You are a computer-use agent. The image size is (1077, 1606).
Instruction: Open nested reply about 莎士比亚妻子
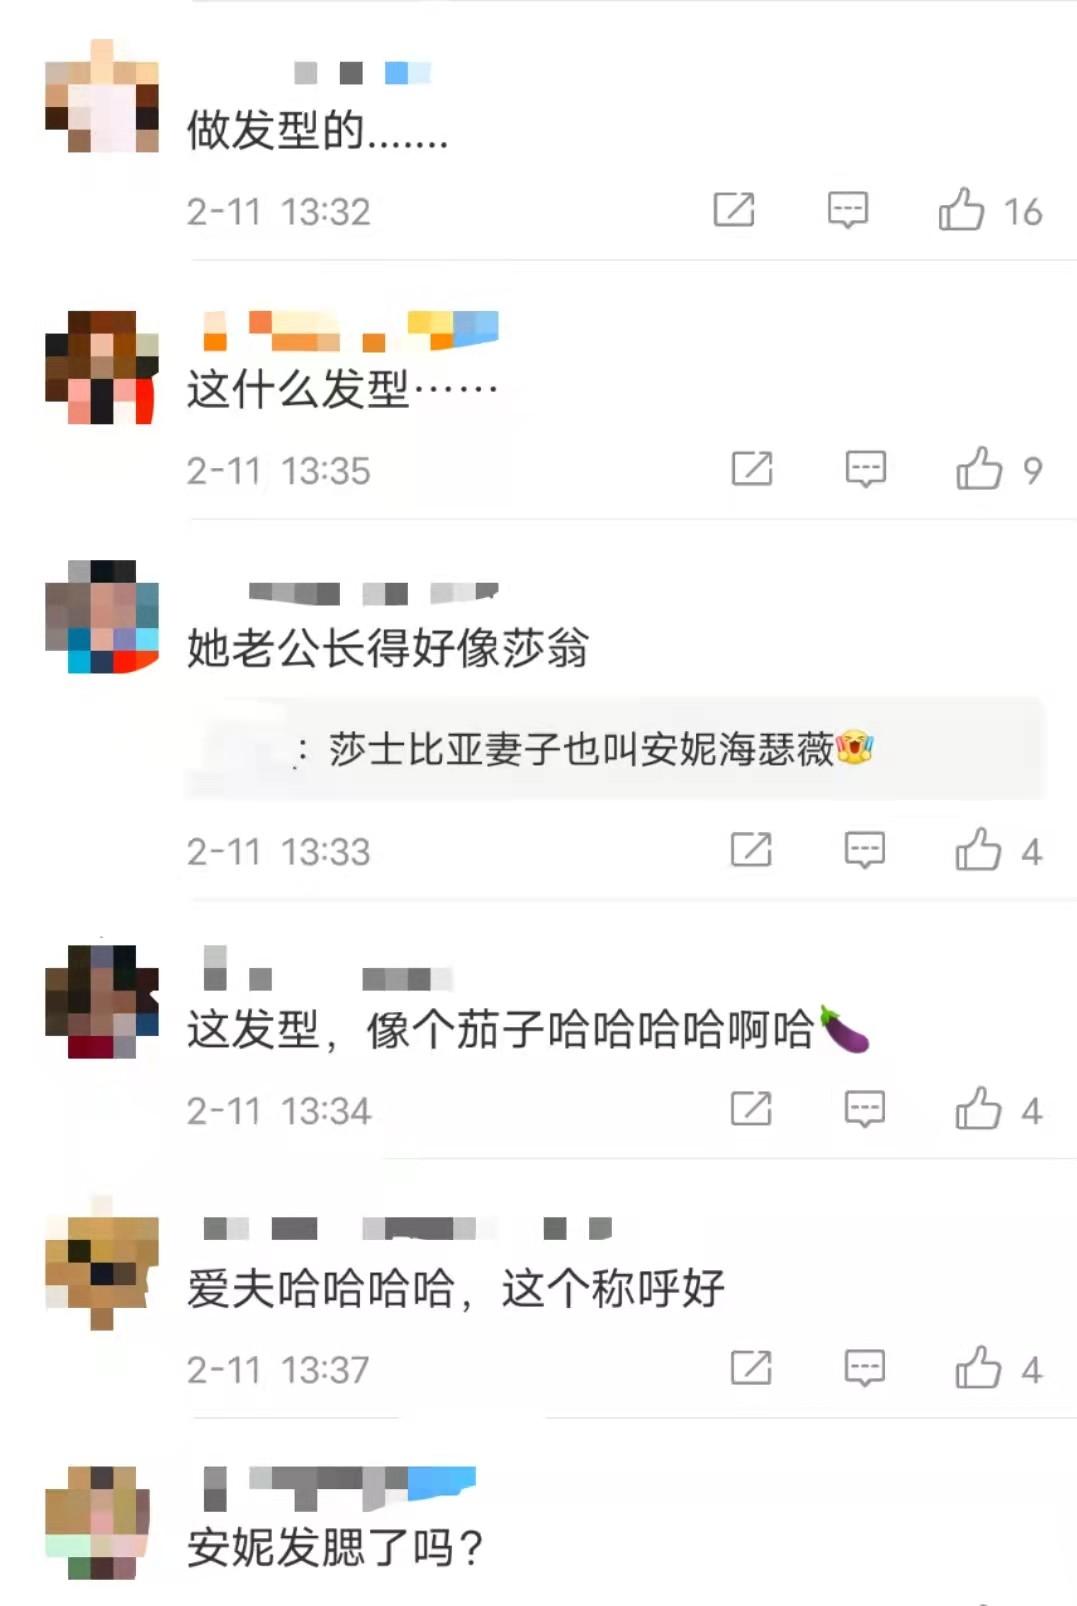pyautogui.click(x=615, y=748)
